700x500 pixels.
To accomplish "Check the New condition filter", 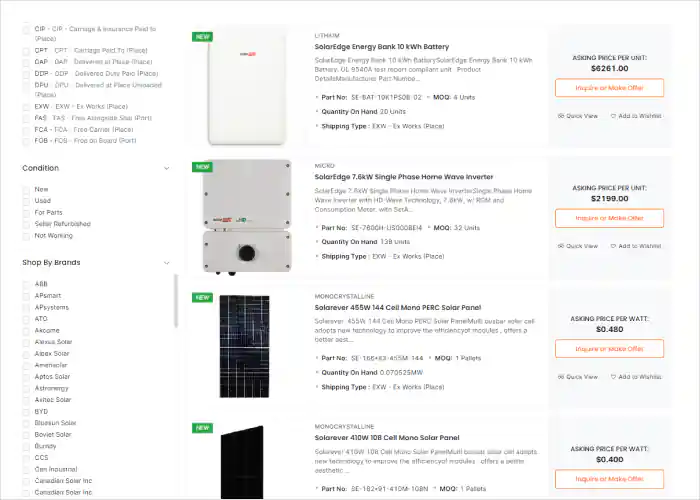I will (26, 190).
